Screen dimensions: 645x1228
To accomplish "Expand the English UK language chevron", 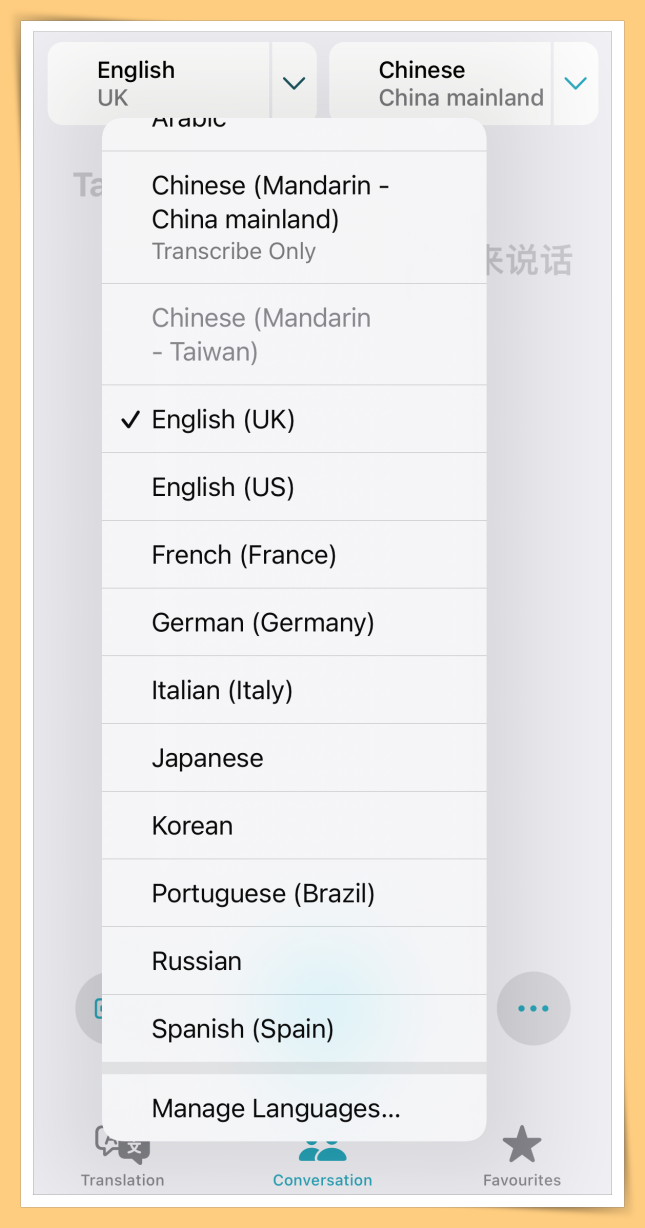I will (x=293, y=84).
